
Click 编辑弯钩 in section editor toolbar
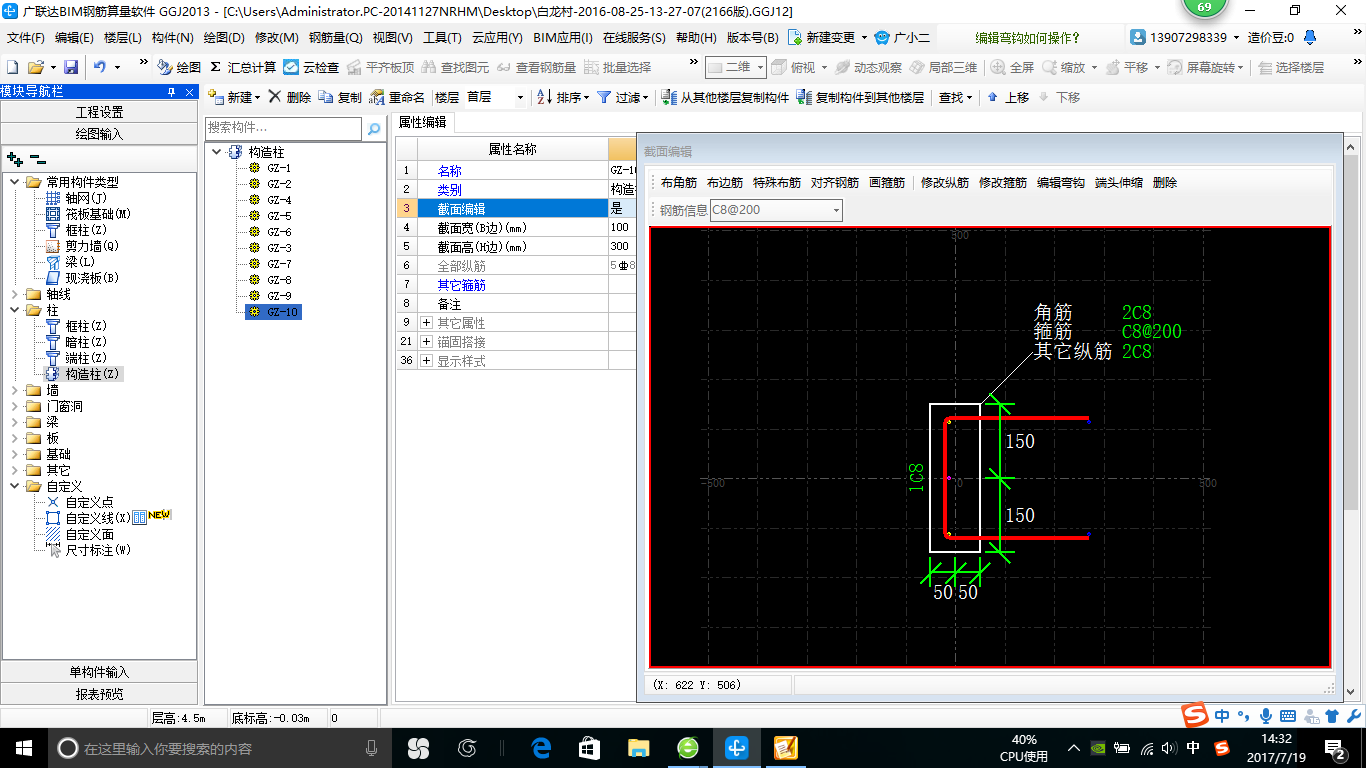(x=1061, y=183)
